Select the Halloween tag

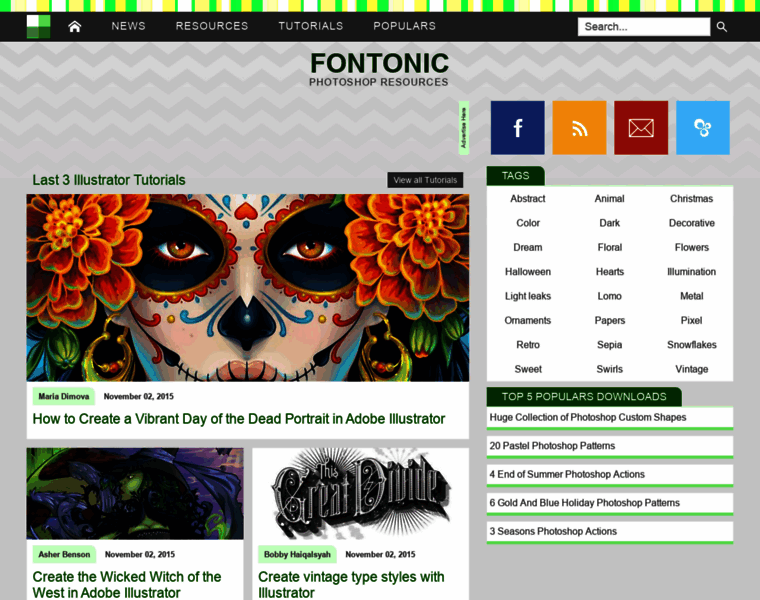(527, 272)
